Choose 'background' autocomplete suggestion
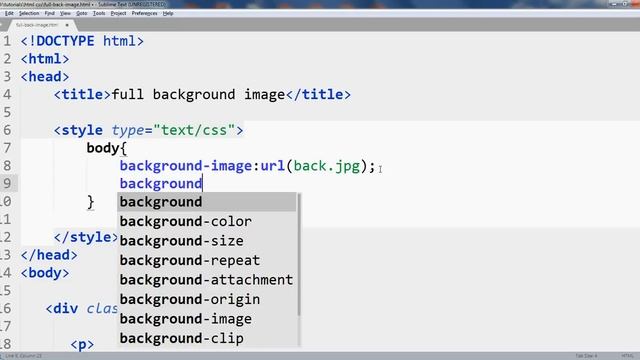The image size is (640, 360). (207, 202)
